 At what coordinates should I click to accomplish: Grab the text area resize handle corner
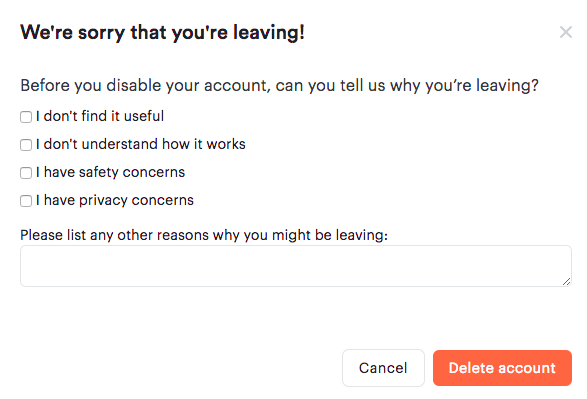(566, 282)
